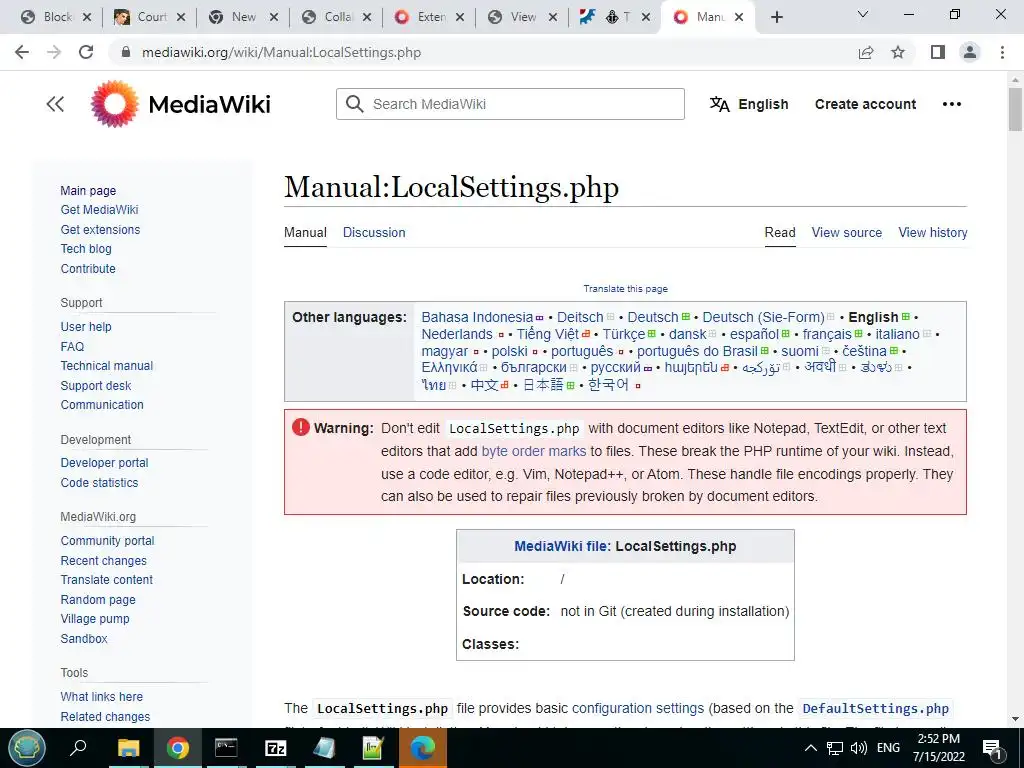
Task: Open the configuration settings link
Action: pos(637,708)
